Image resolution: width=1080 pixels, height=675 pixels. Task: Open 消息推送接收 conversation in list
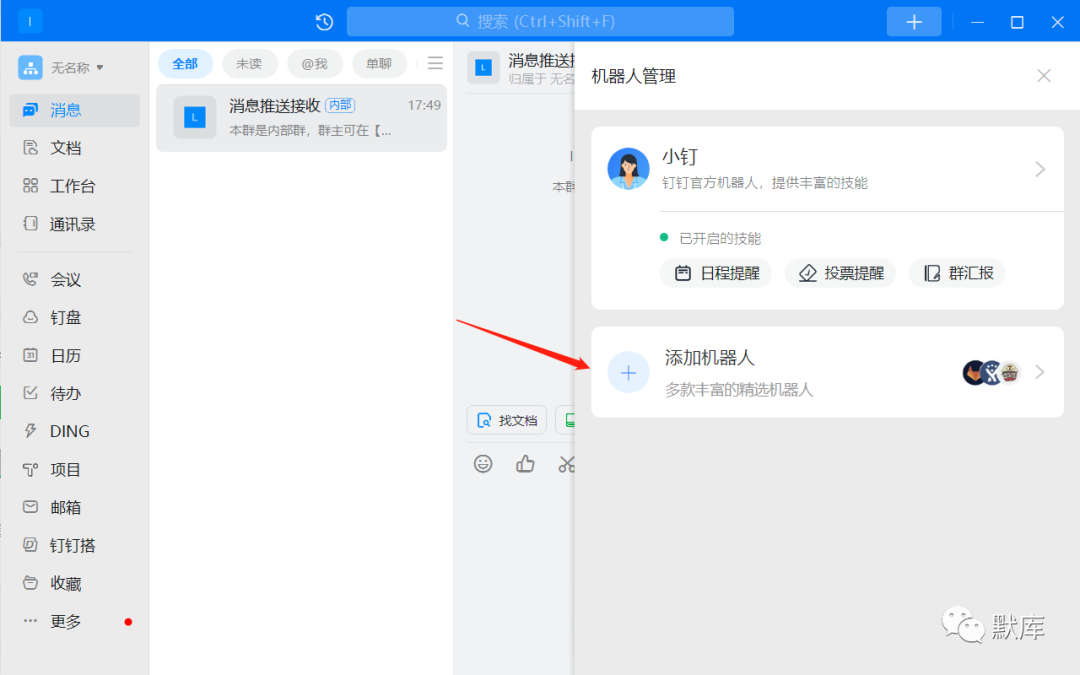click(x=302, y=118)
